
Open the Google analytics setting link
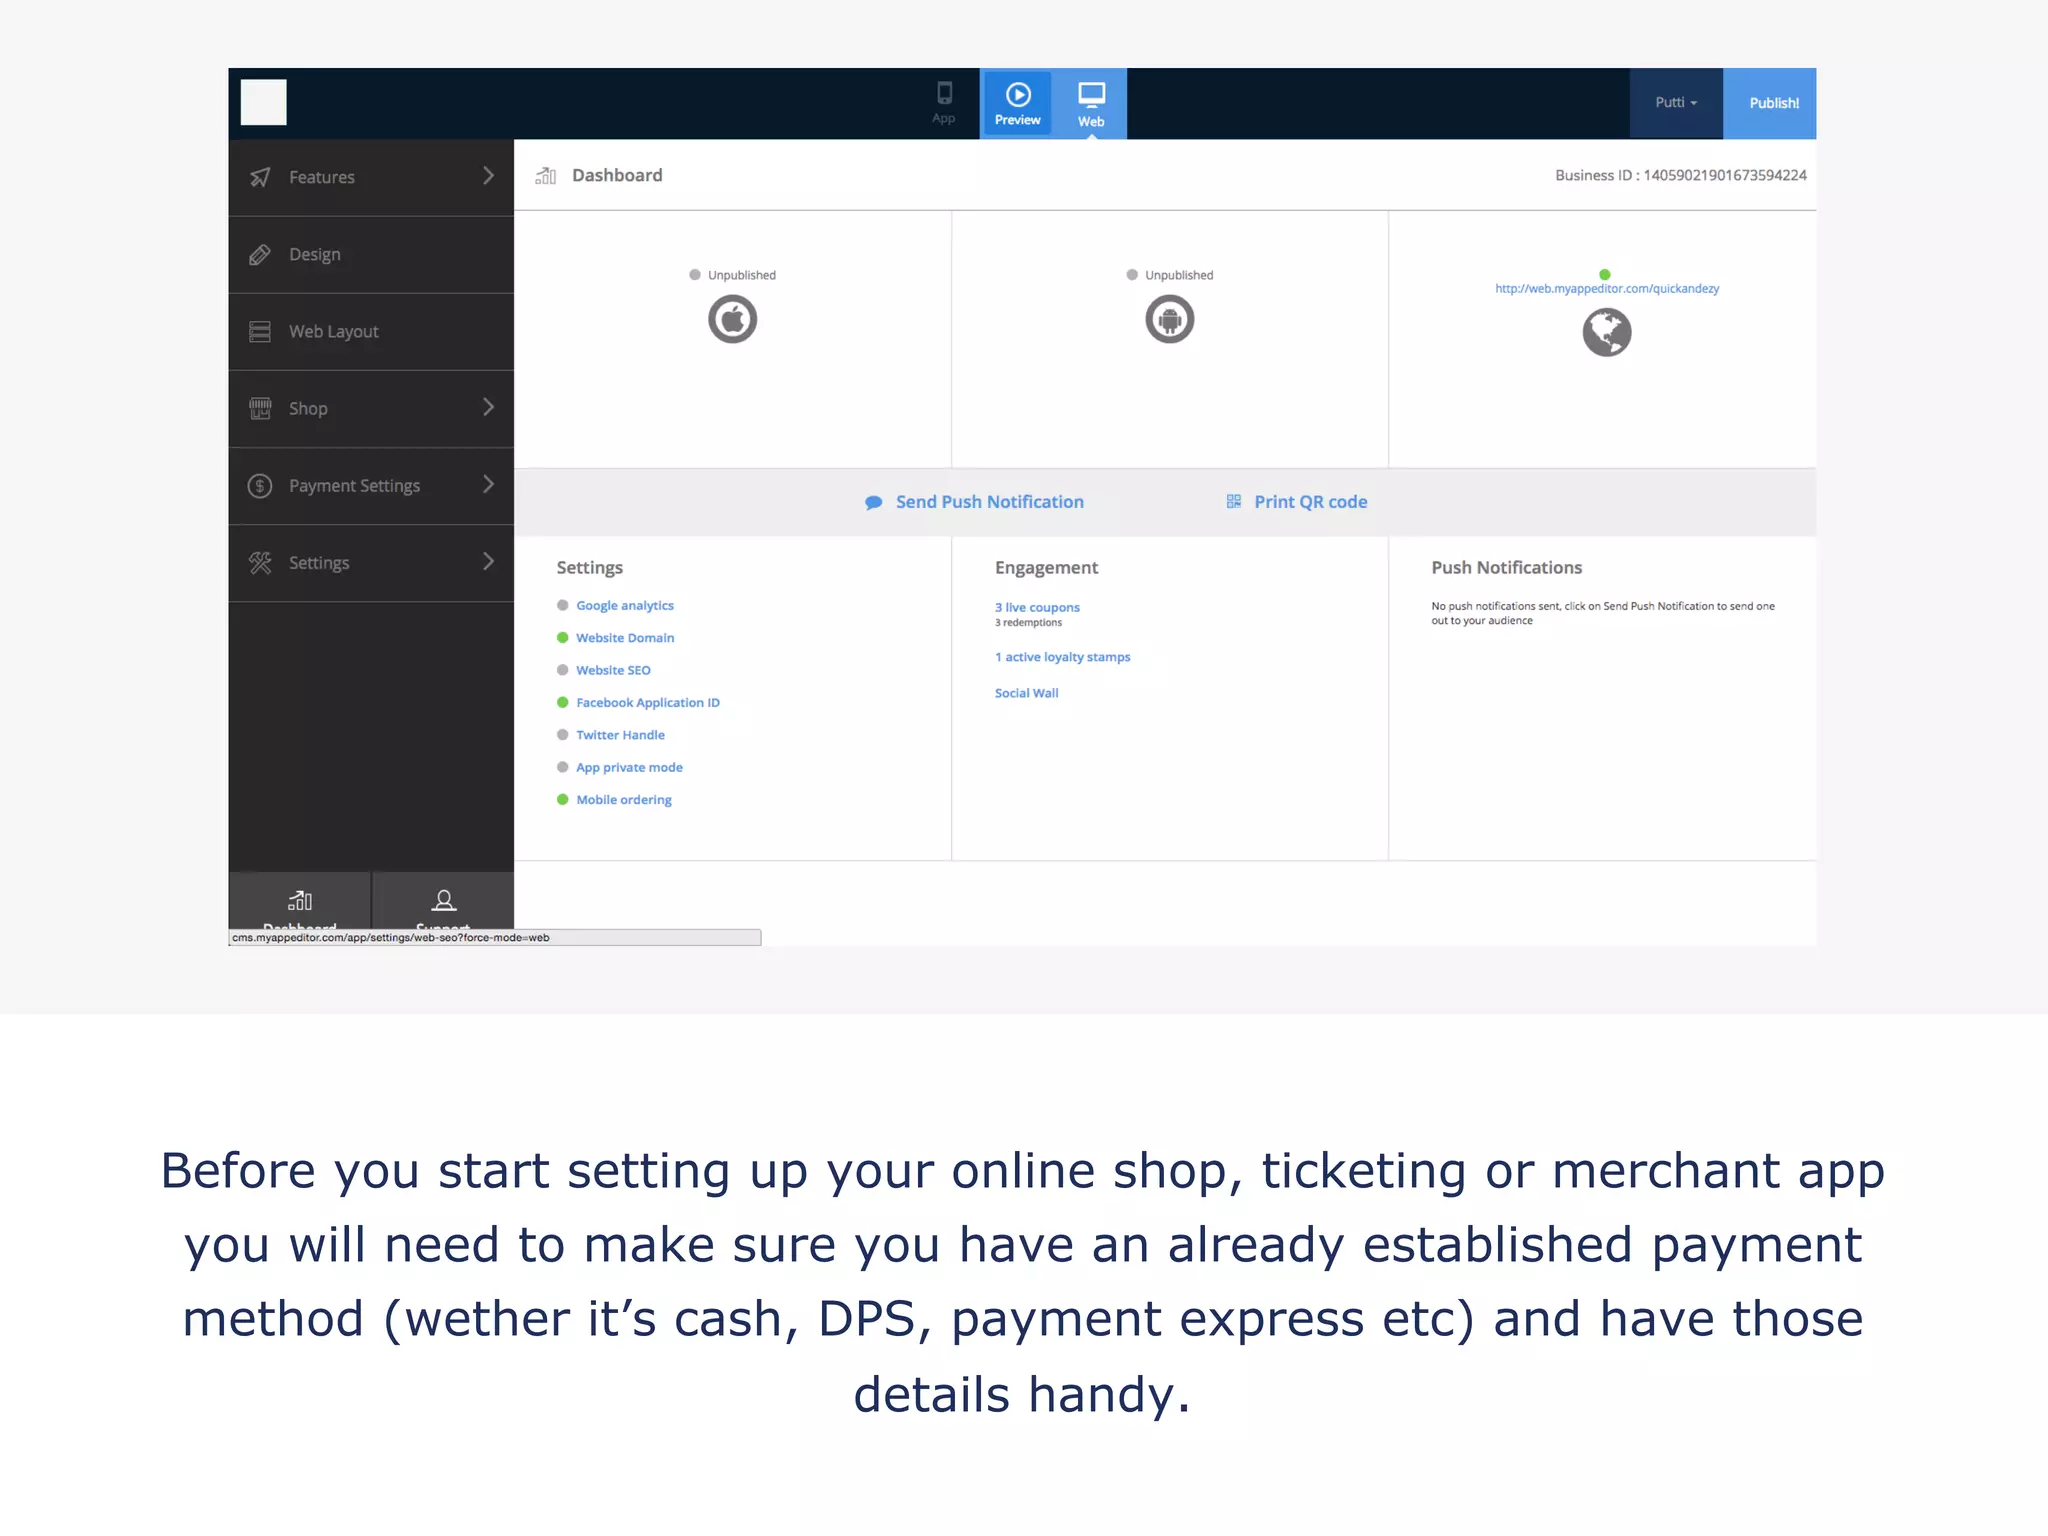tap(624, 606)
